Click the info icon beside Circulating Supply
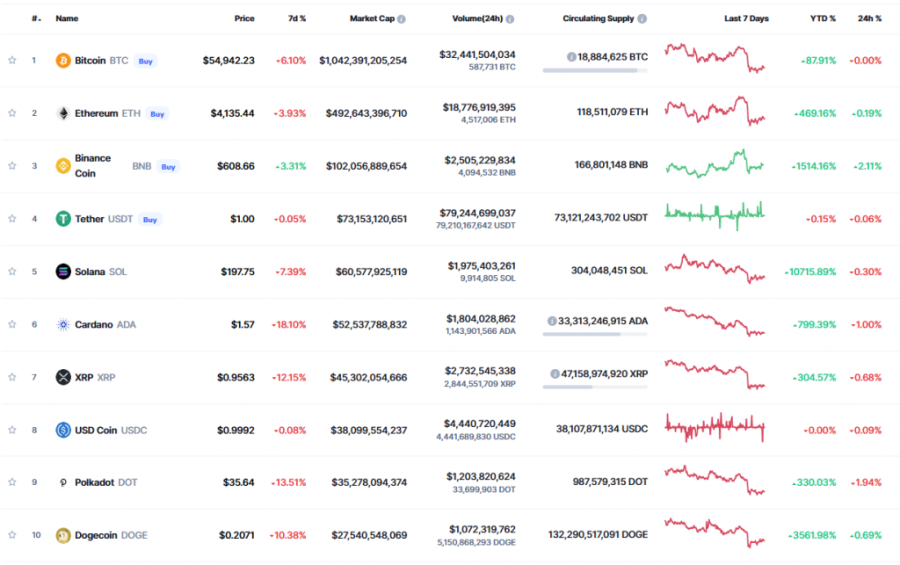This screenshot has width=900, height=565. pos(642,19)
